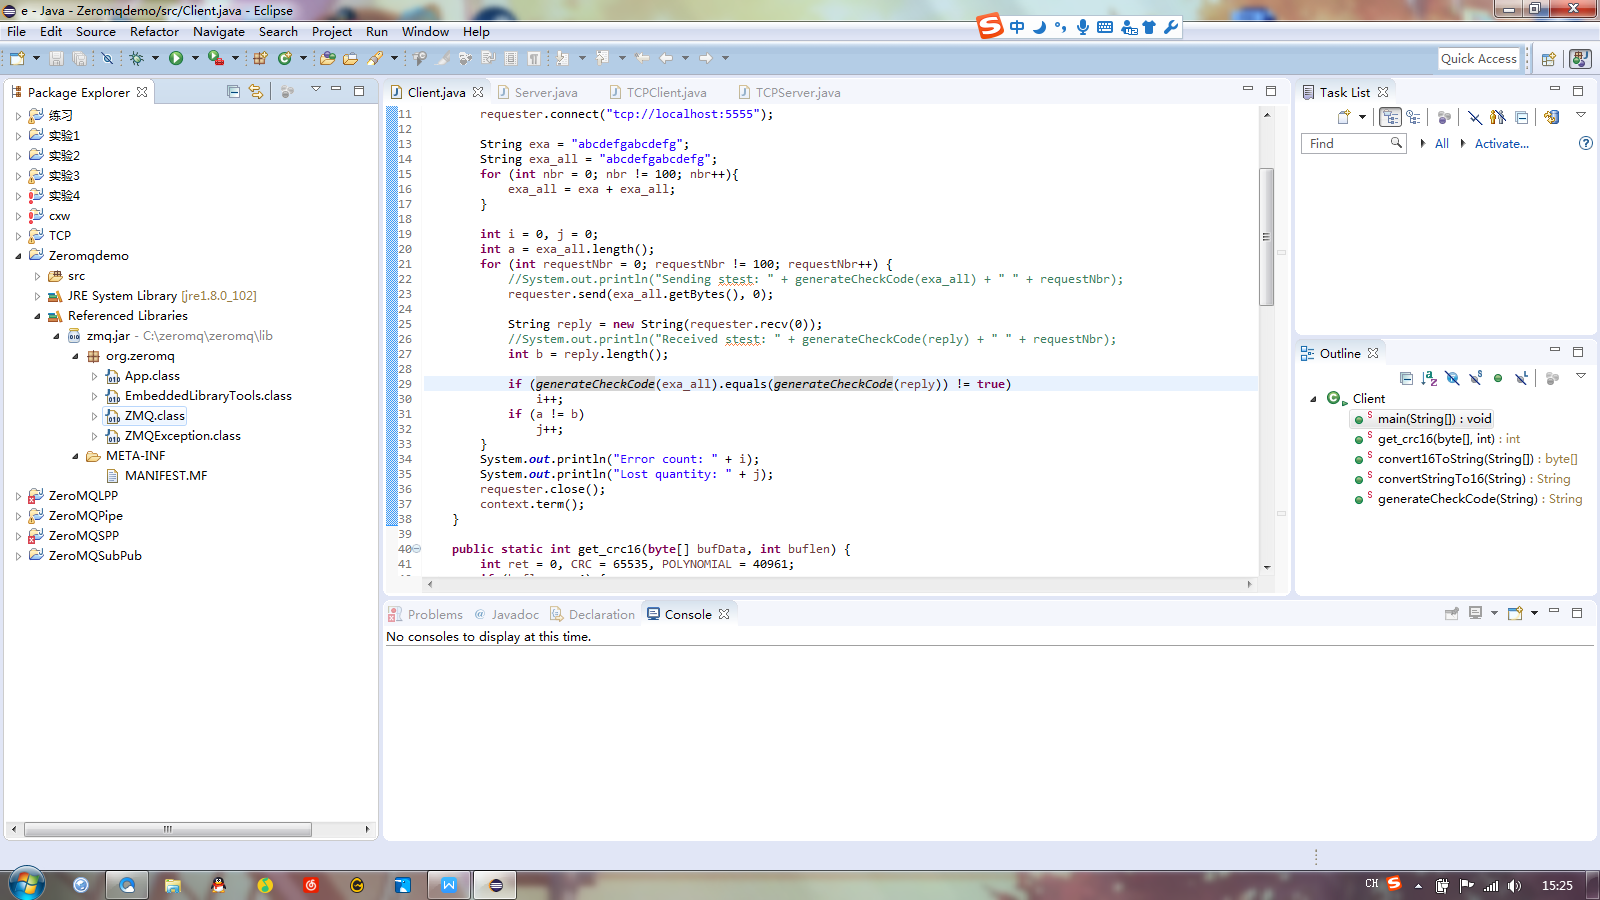The image size is (1600, 900).
Task: Expand the ZeroMQPipe project node
Action: [18, 516]
